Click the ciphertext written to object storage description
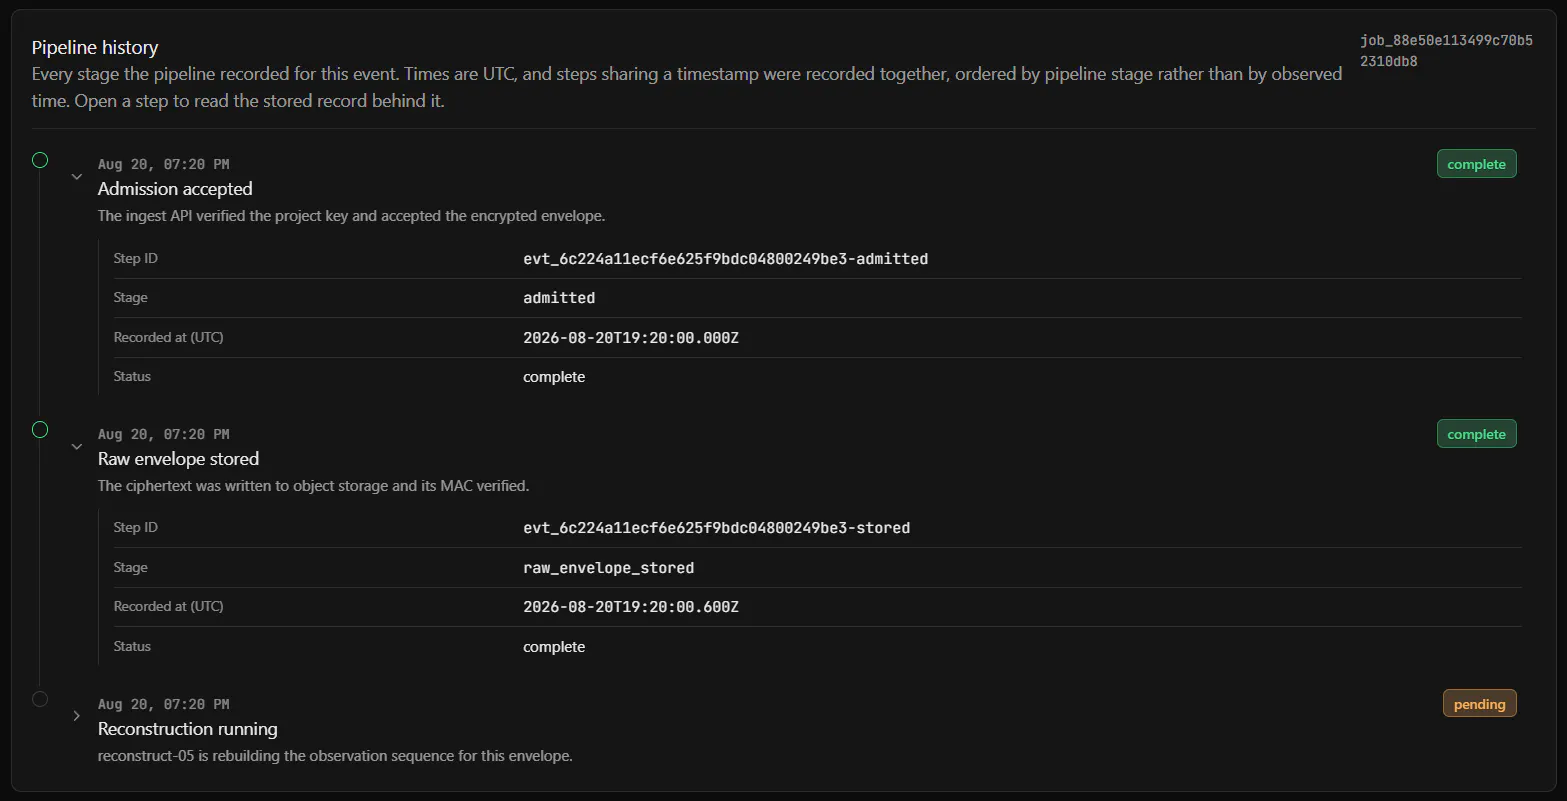This screenshot has height=801, width=1567. [x=314, y=486]
